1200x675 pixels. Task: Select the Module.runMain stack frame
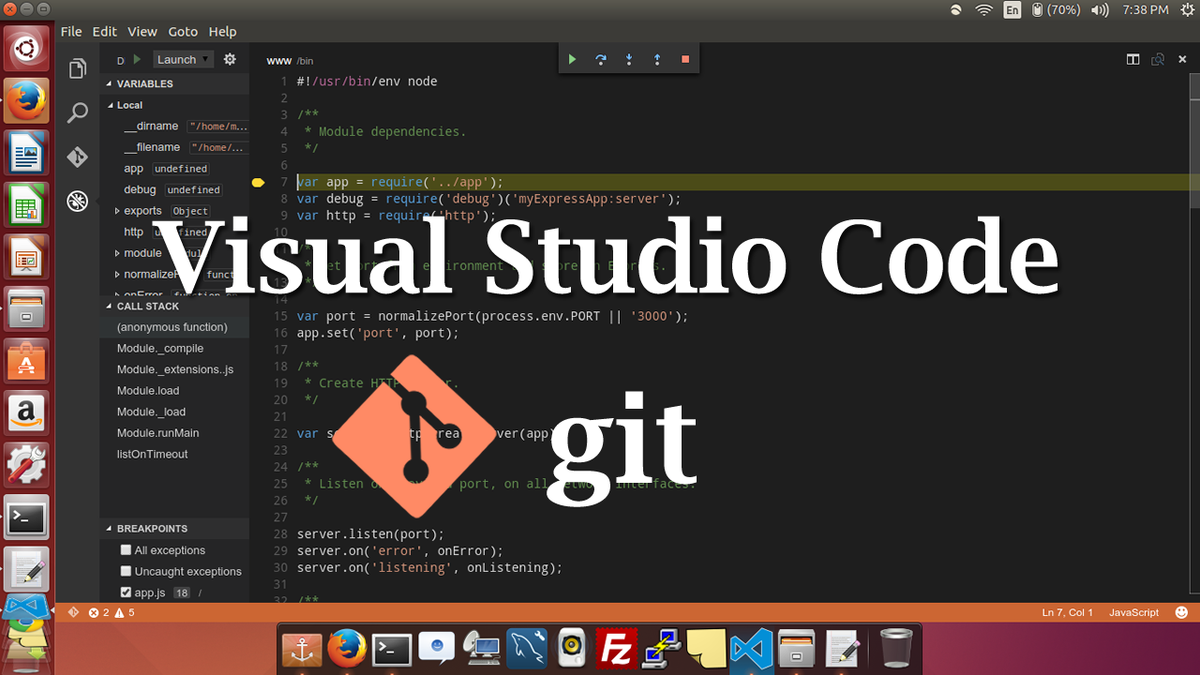click(x=174, y=433)
